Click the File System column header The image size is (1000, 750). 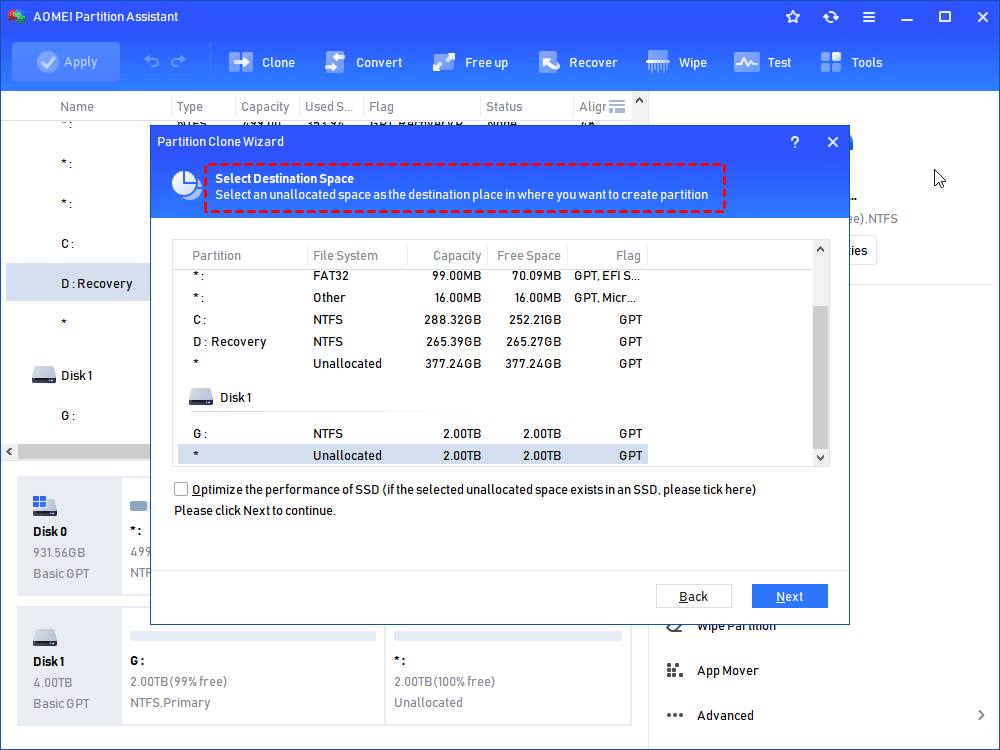345,255
